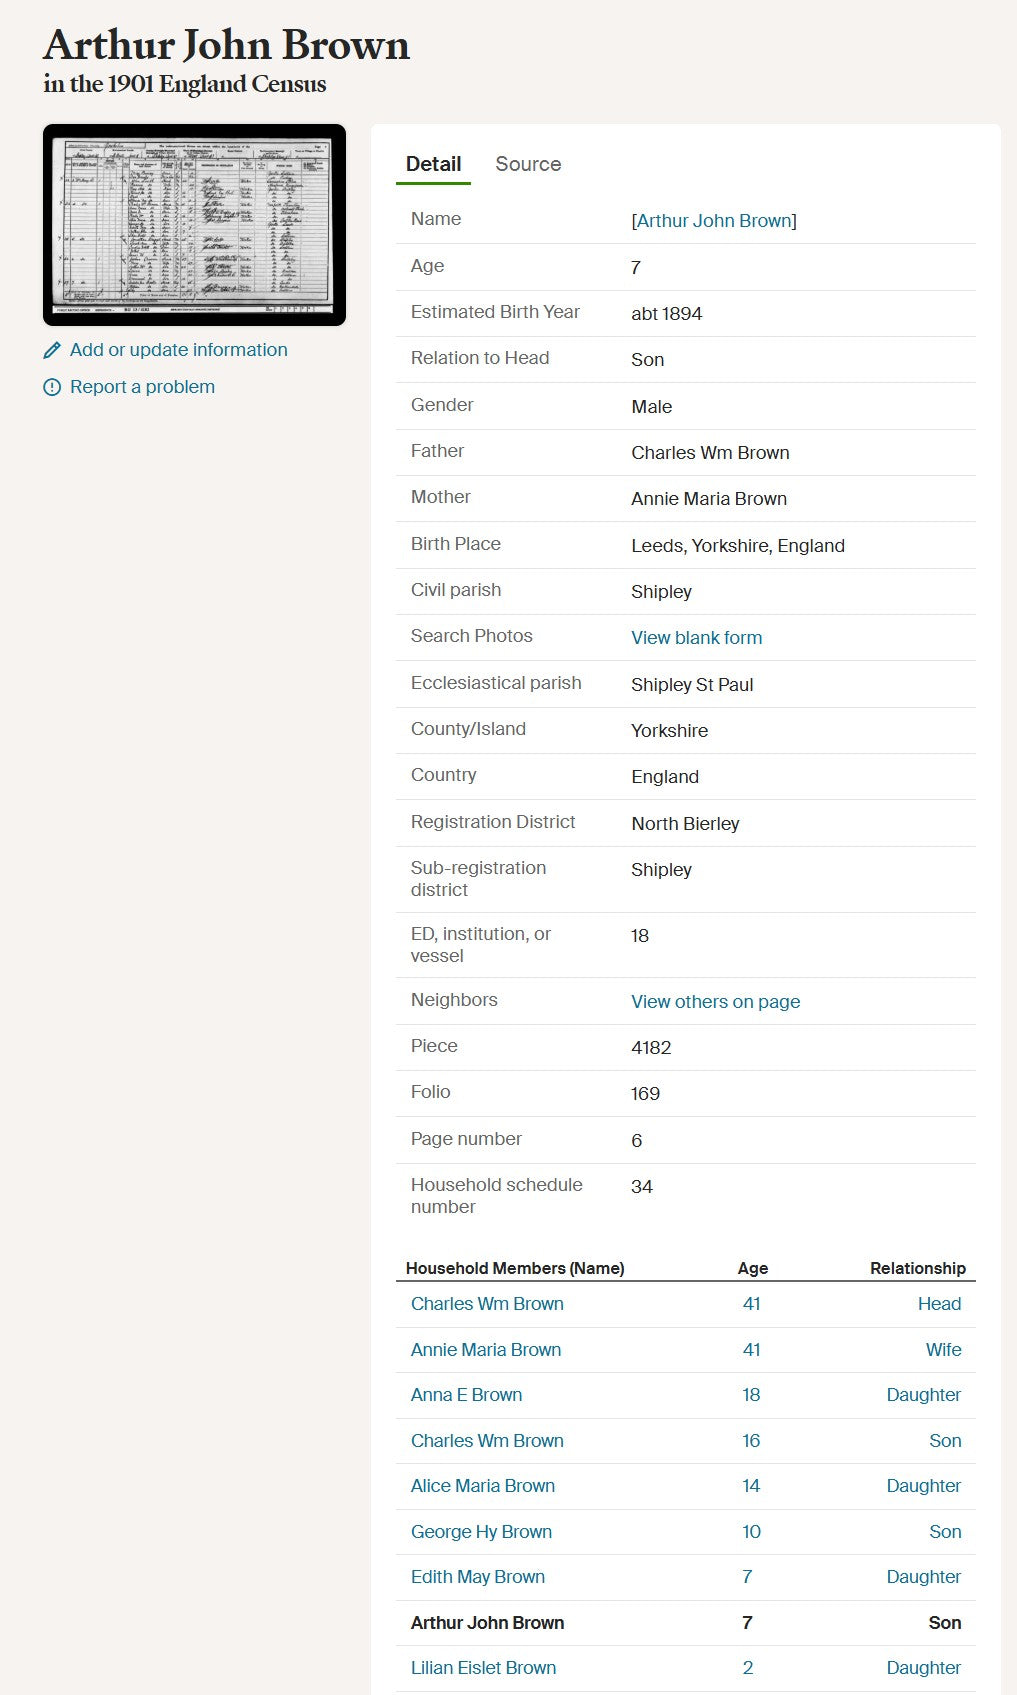1017x1695 pixels.
Task: Open the census record image thumbnail
Action: click(x=194, y=225)
